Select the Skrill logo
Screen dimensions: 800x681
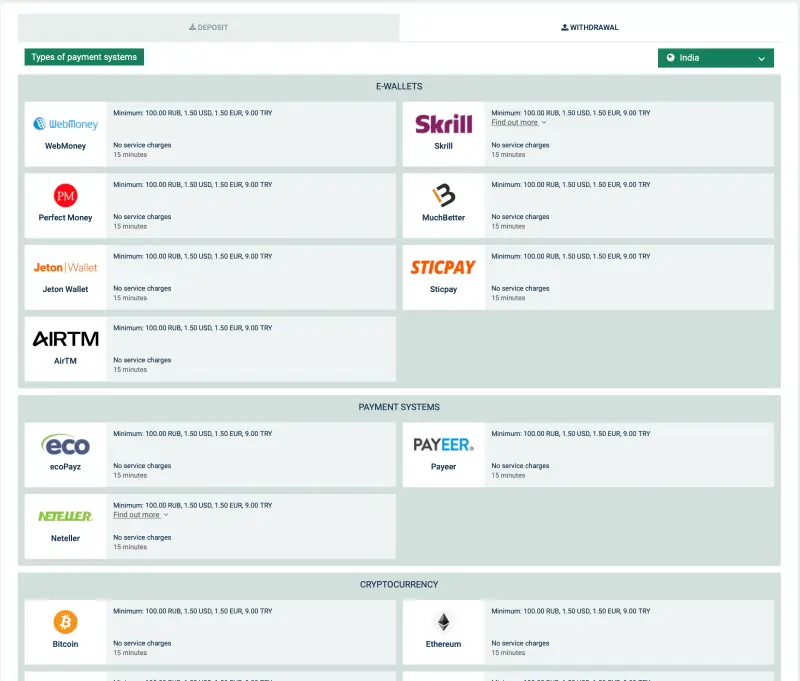click(443, 124)
